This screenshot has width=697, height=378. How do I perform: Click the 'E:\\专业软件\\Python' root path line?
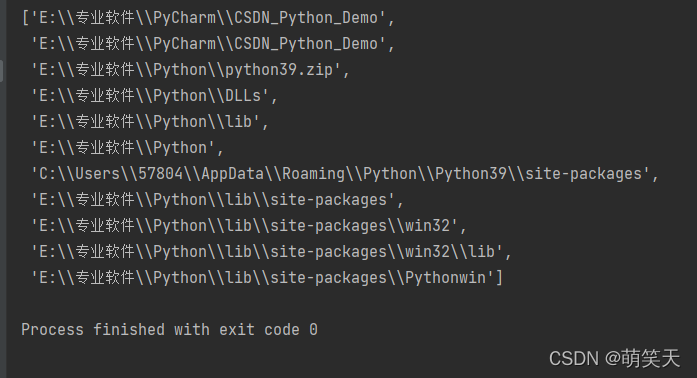tap(127, 148)
